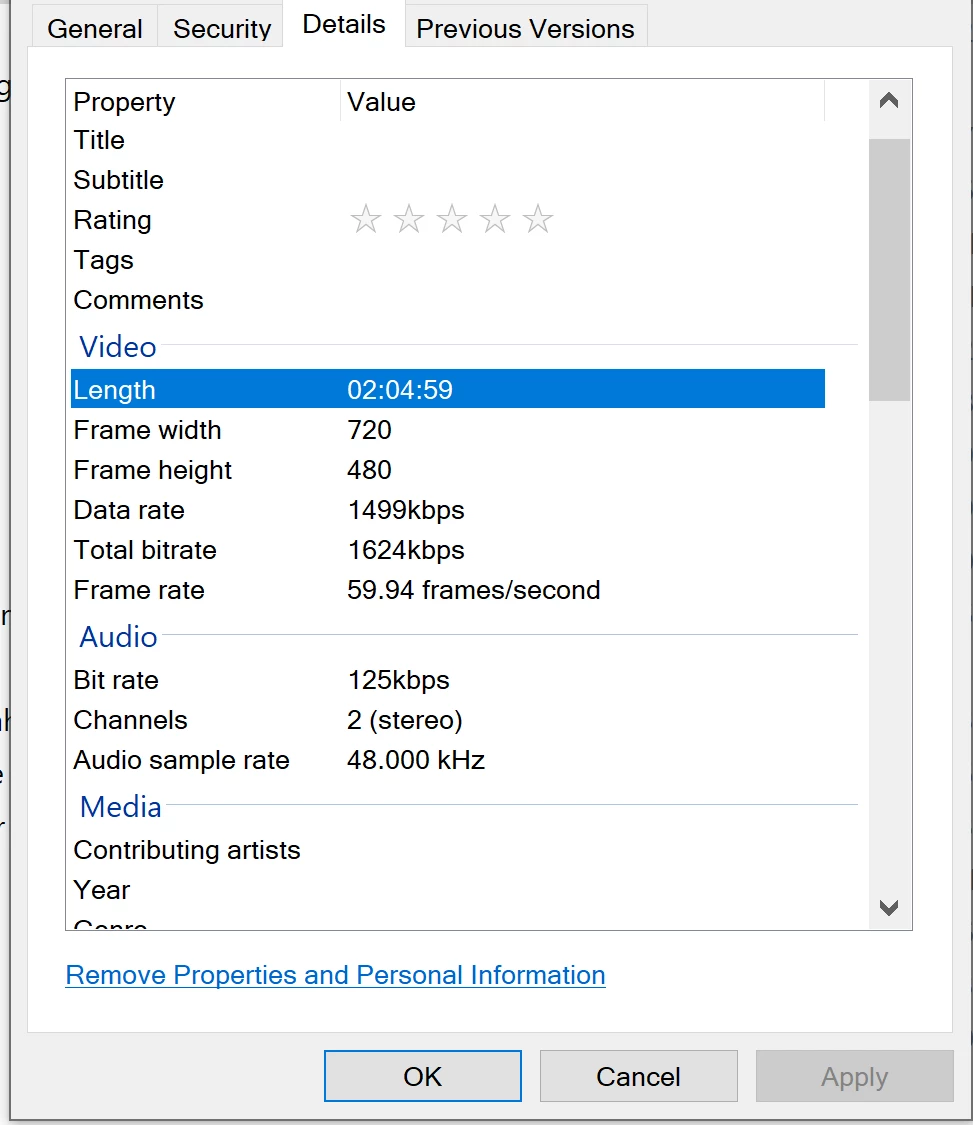Click the vertical scrollbar thumb
The width and height of the screenshot is (973, 1125).
[x=889, y=270]
